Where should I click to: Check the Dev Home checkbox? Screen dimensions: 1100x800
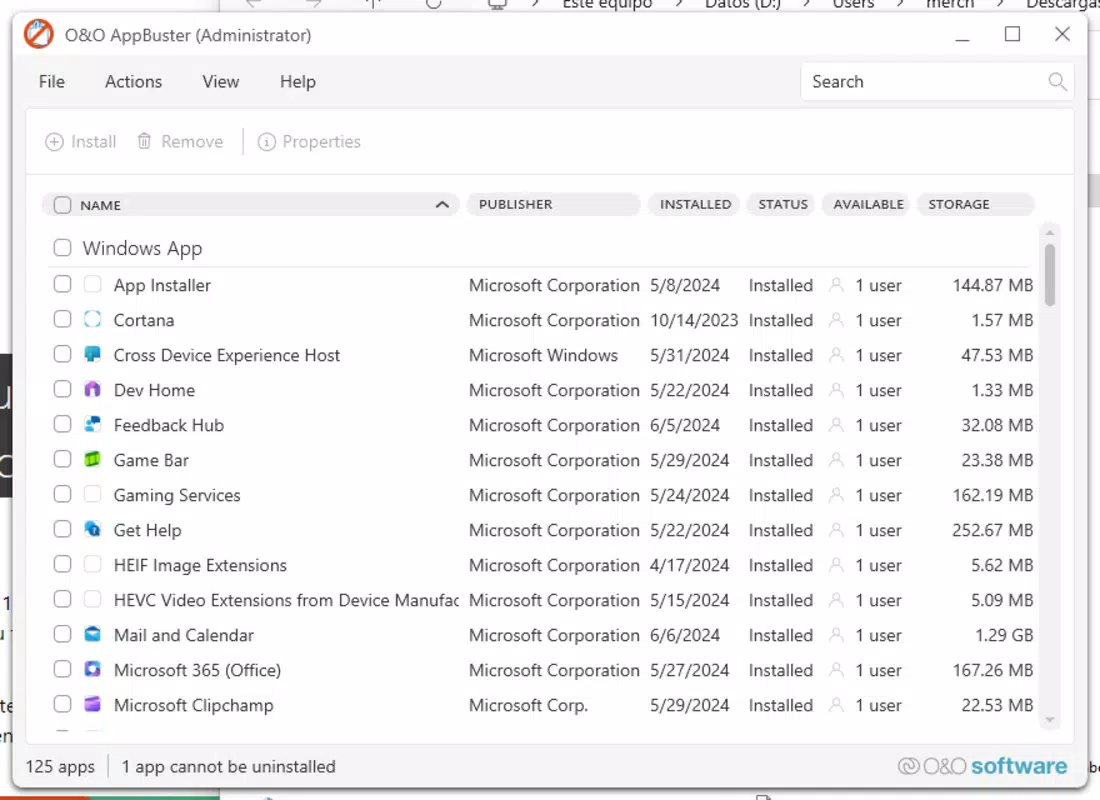point(62,389)
